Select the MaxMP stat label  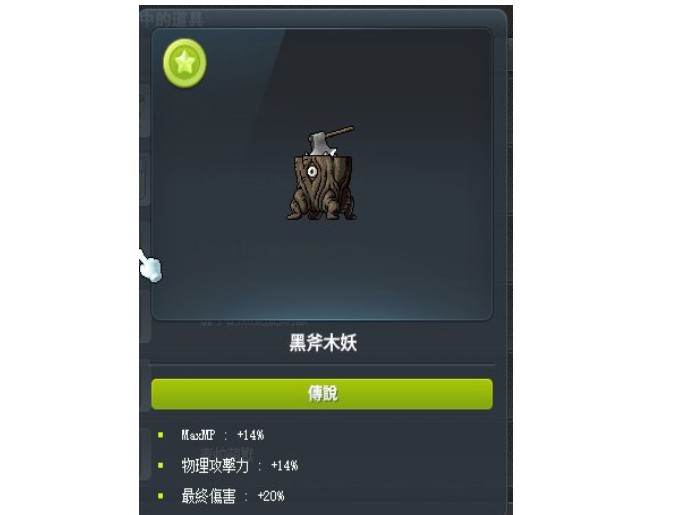coord(198,435)
